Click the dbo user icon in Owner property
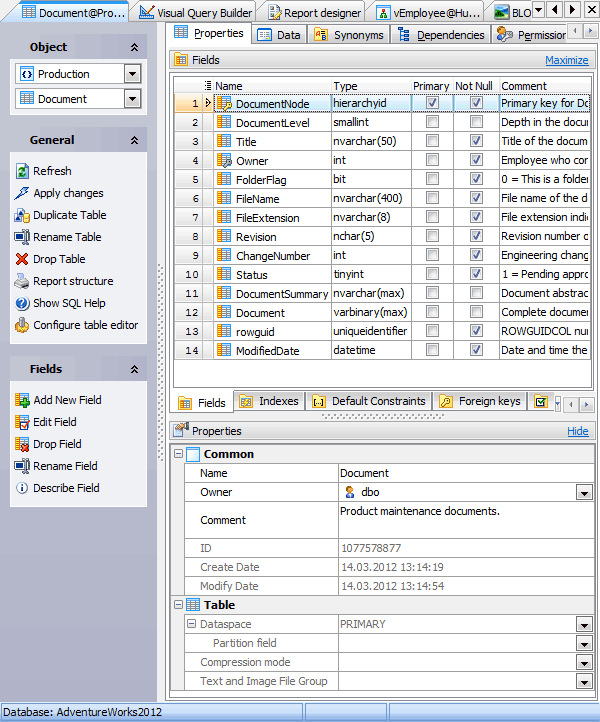600x722 pixels. click(x=350, y=492)
